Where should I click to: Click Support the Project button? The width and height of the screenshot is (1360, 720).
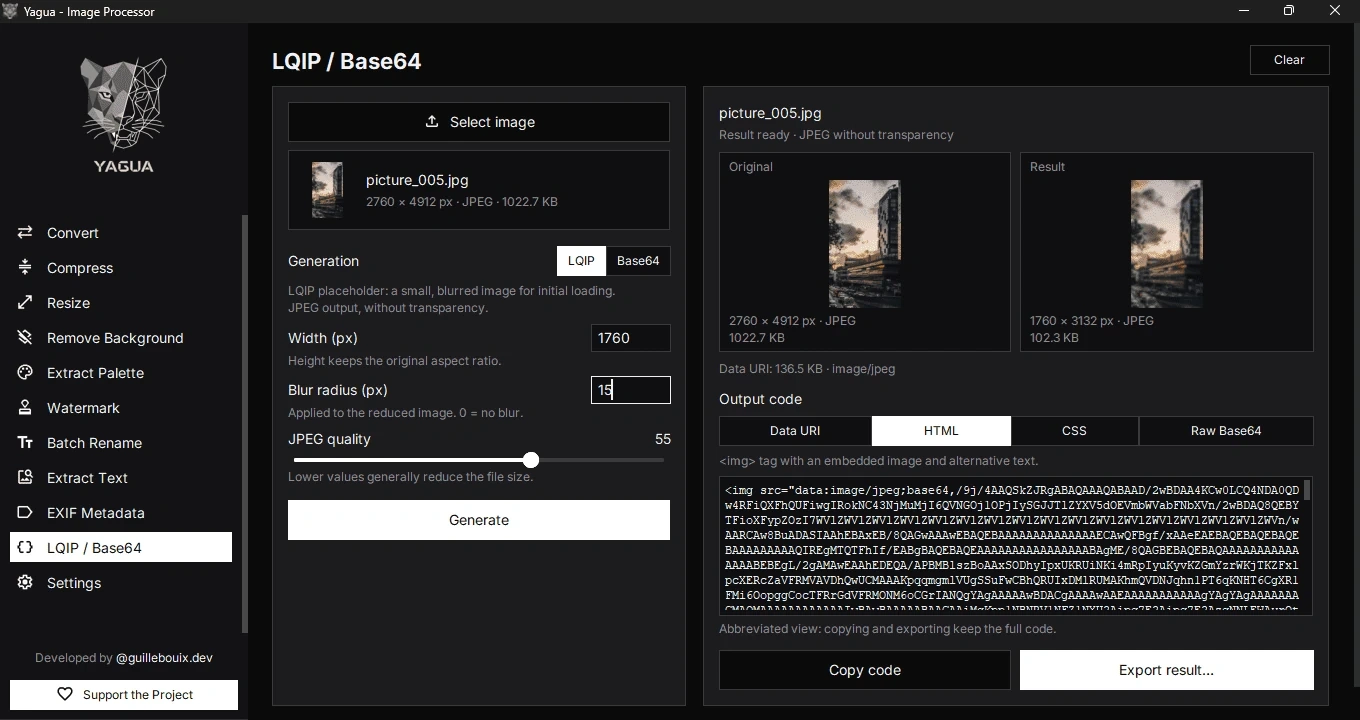pyautogui.click(x=124, y=694)
